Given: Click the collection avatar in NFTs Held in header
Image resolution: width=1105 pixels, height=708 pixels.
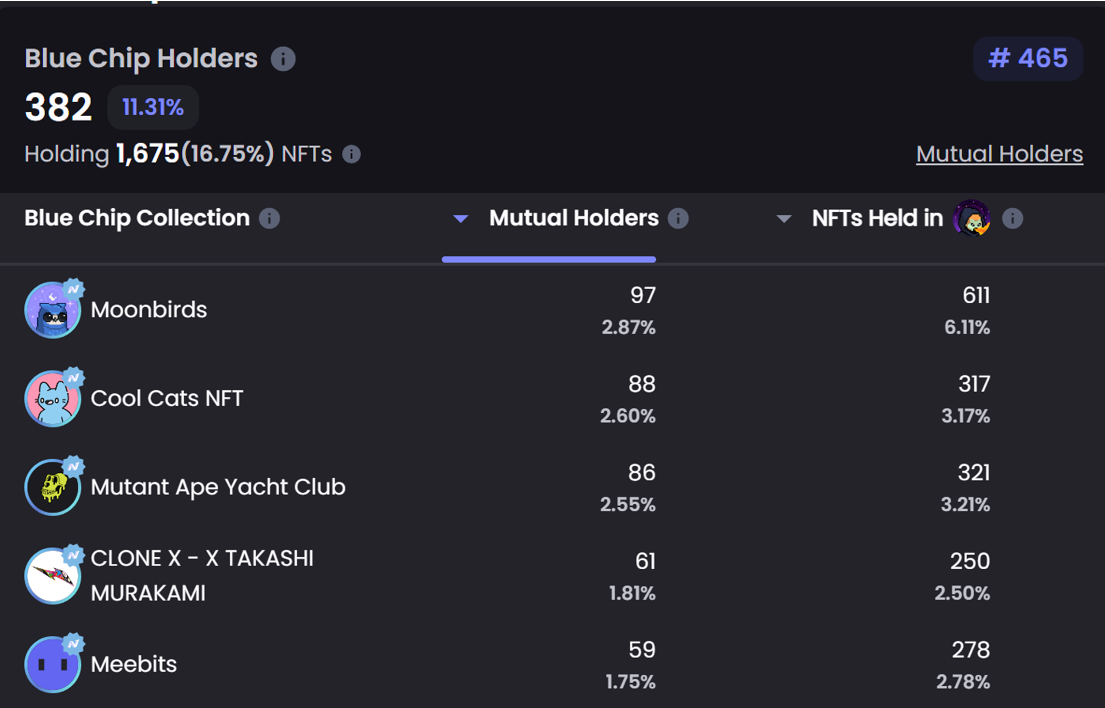Looking at the screenshot, I should pyautogui.click(x=971, y=218).
